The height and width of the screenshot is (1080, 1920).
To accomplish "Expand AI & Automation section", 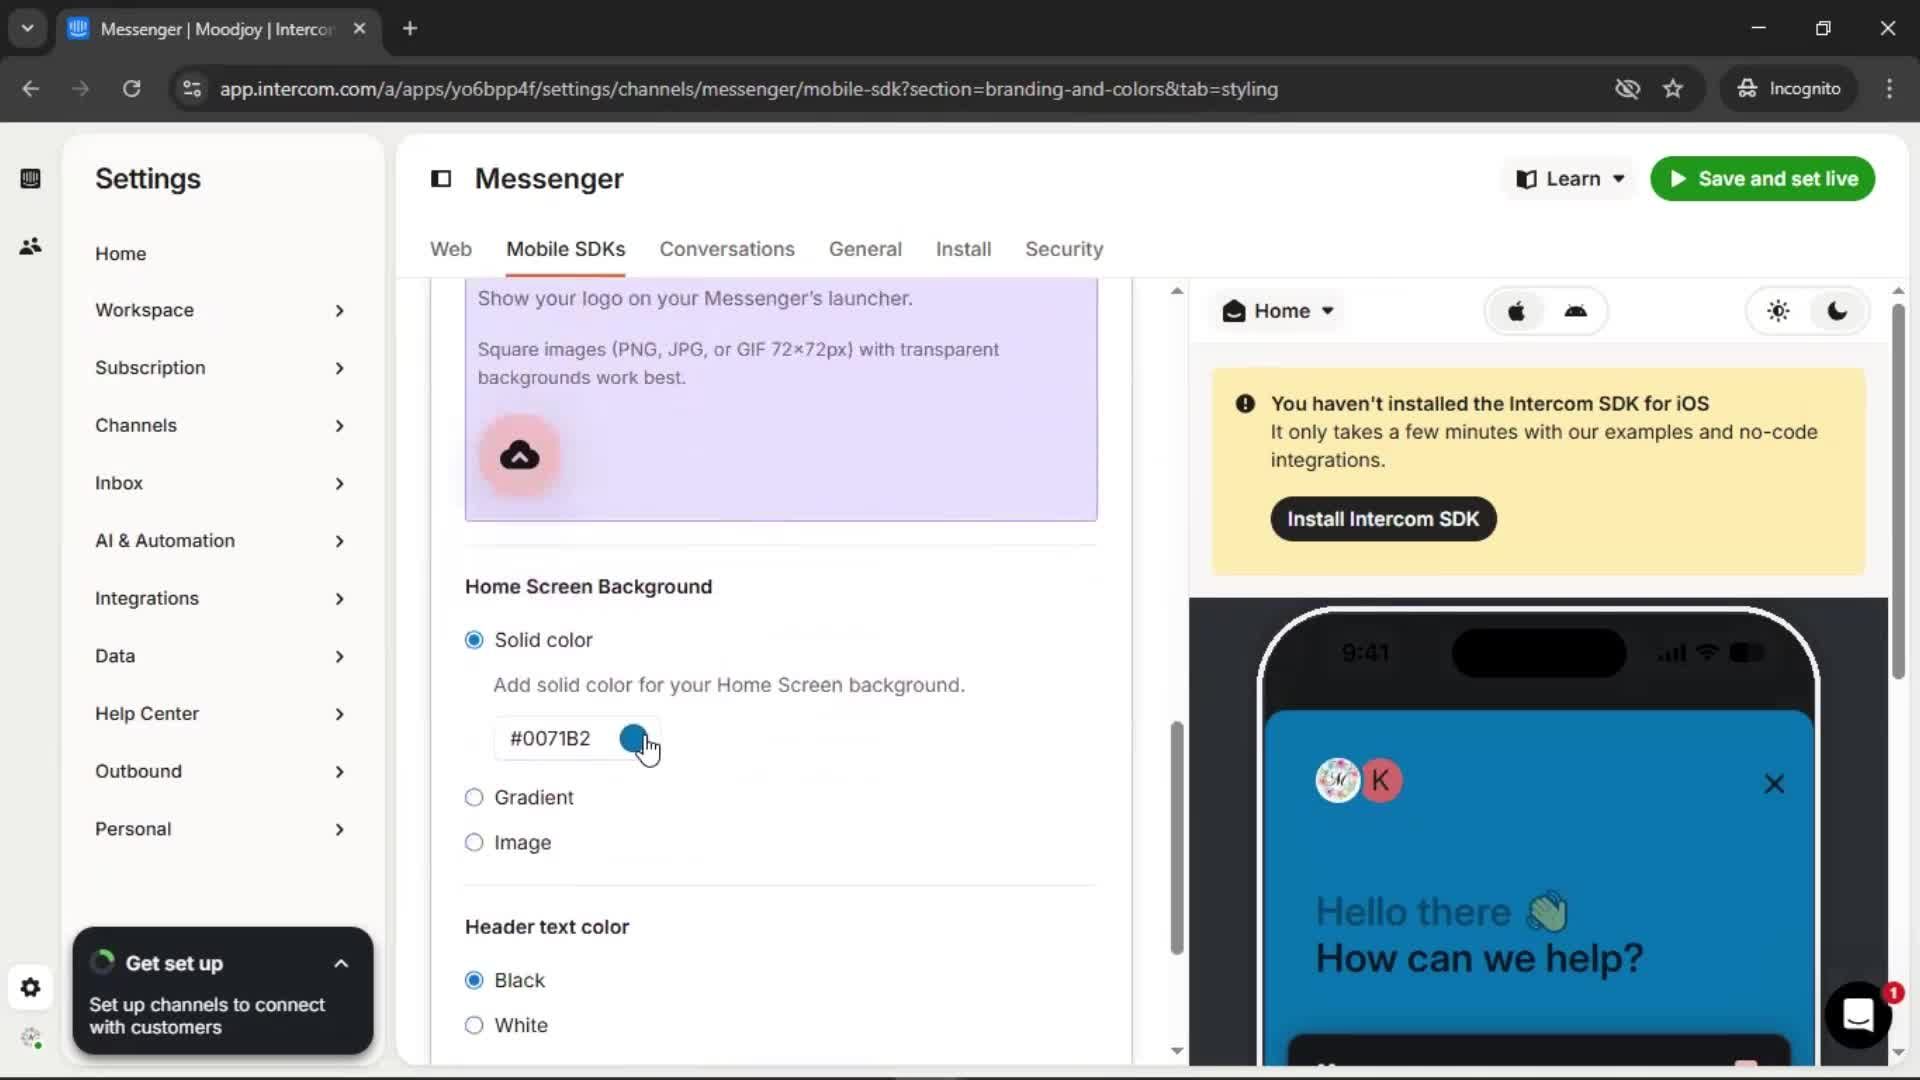I will click(221, 541).
